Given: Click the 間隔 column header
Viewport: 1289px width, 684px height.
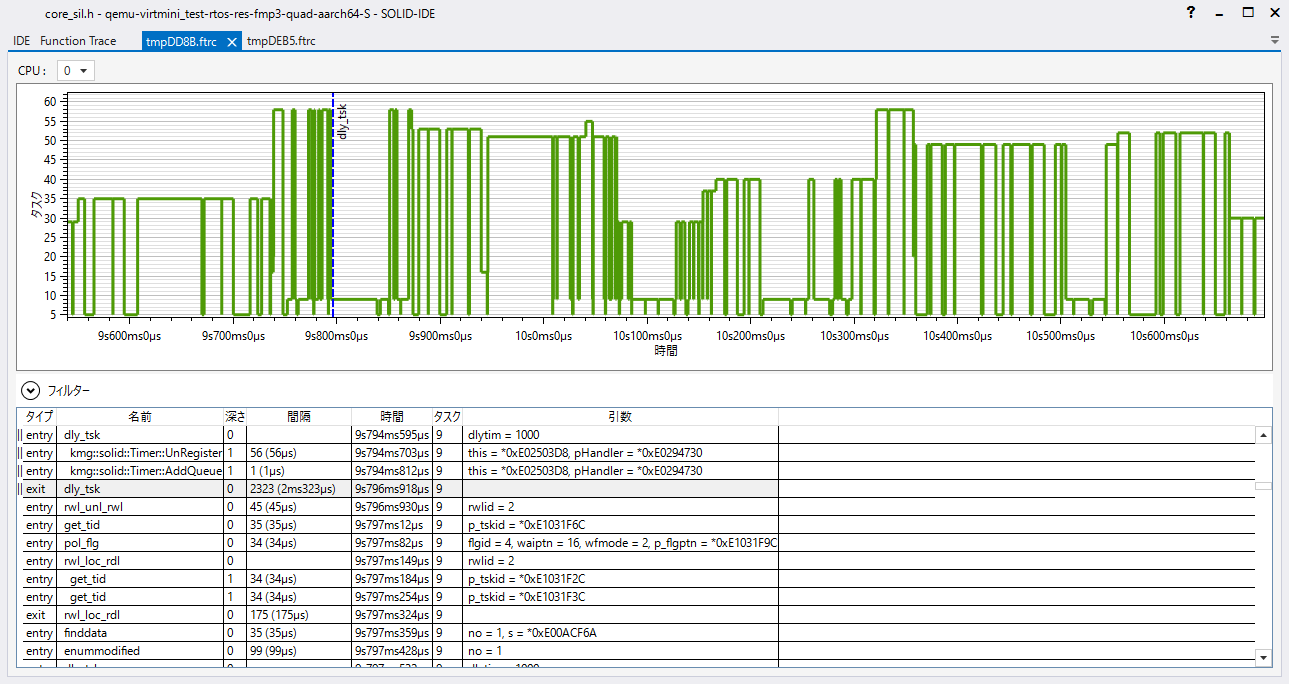Looking at the screenshot, I should pos(298,416).
